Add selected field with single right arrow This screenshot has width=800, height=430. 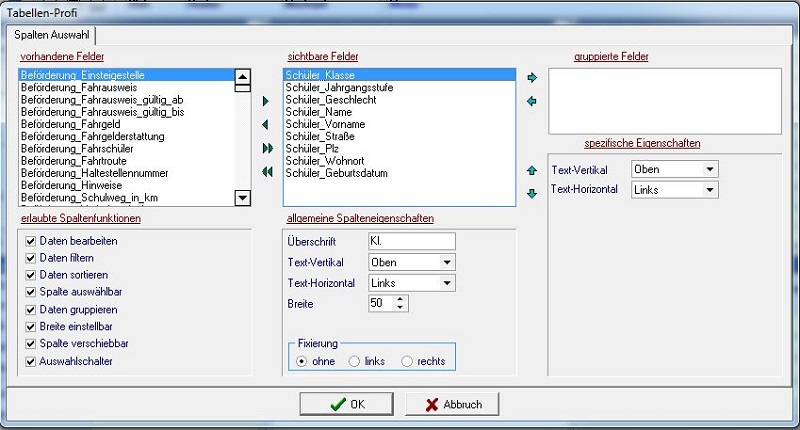(265, 101)
